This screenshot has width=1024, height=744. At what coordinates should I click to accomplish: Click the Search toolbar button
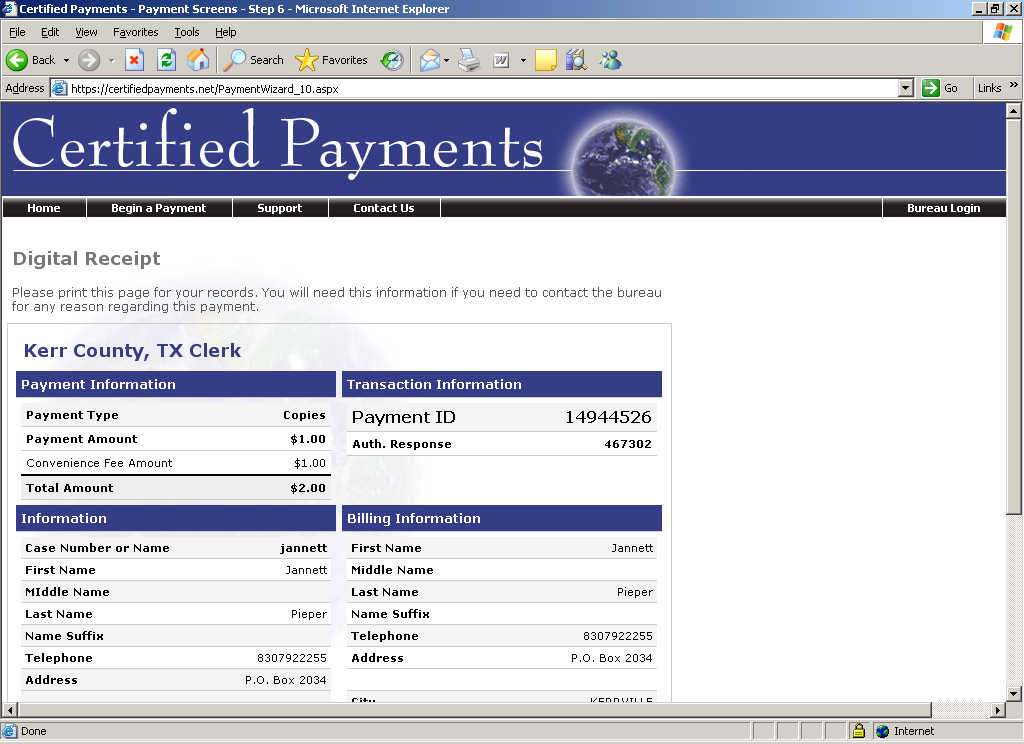pyautogui.click(x=254, y=60)
